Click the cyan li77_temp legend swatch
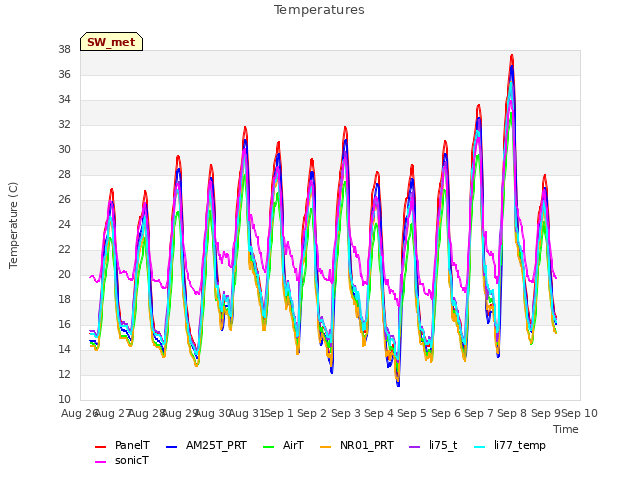640x480 pixels. point(480,447)
